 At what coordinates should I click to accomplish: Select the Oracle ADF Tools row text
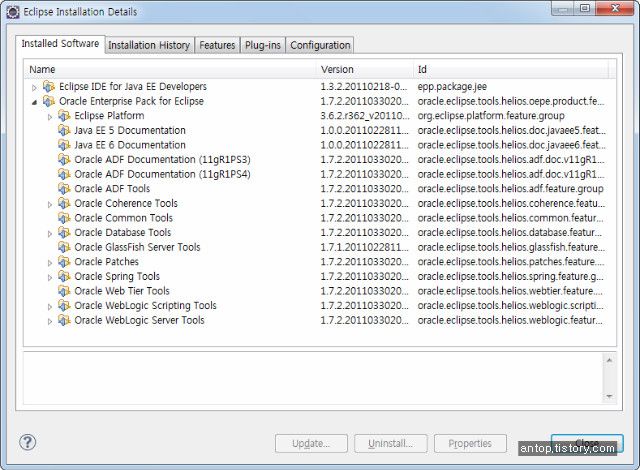112,189
